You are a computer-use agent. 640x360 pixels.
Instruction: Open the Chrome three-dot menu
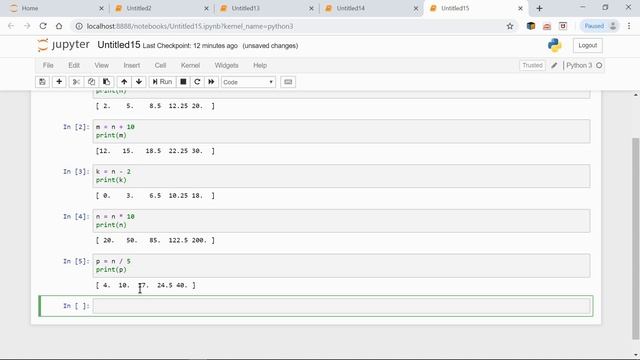[629, 26]
